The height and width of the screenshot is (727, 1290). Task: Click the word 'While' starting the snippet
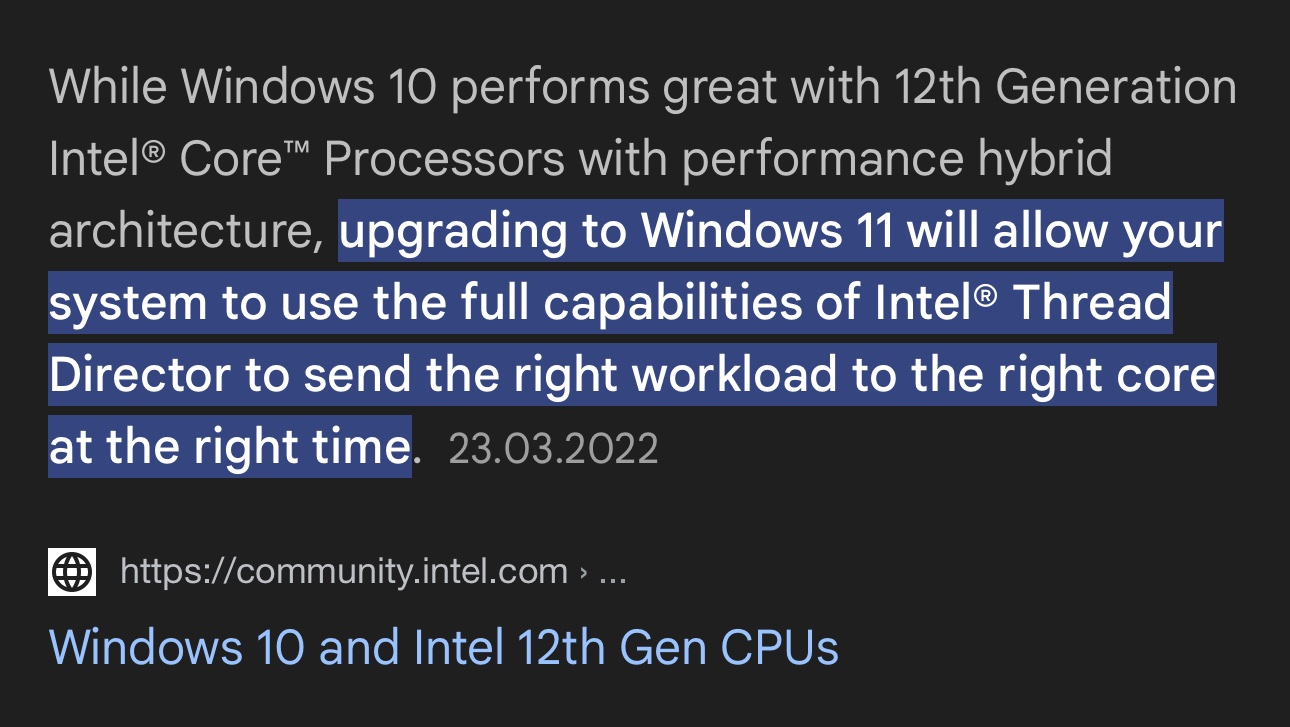(x=108, y=88)
